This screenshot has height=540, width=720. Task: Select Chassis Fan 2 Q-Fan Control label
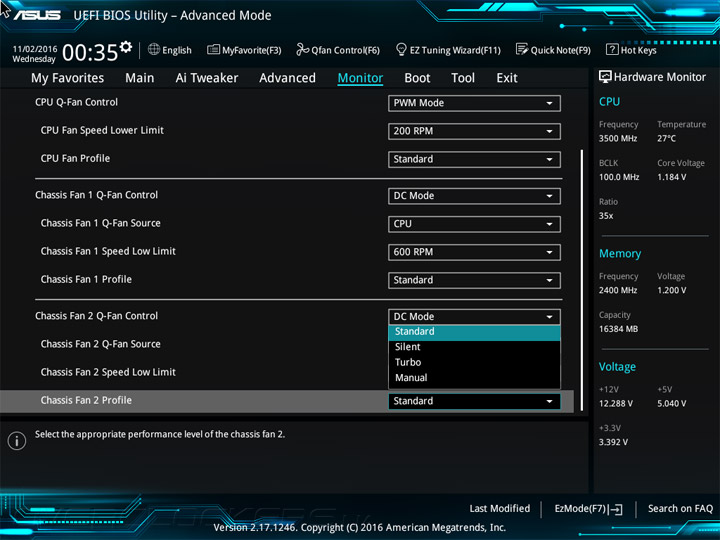[96, 316]
